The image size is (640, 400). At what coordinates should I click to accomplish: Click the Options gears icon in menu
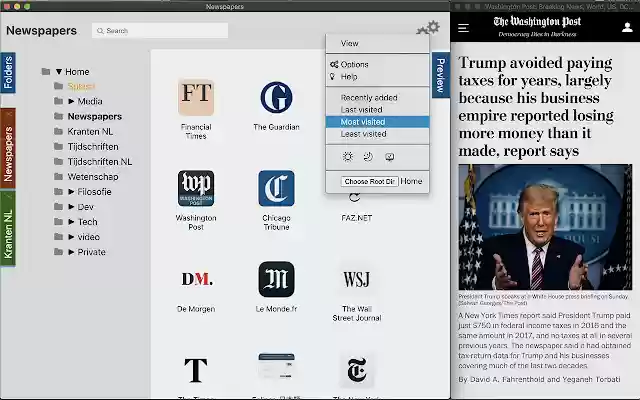334,64
